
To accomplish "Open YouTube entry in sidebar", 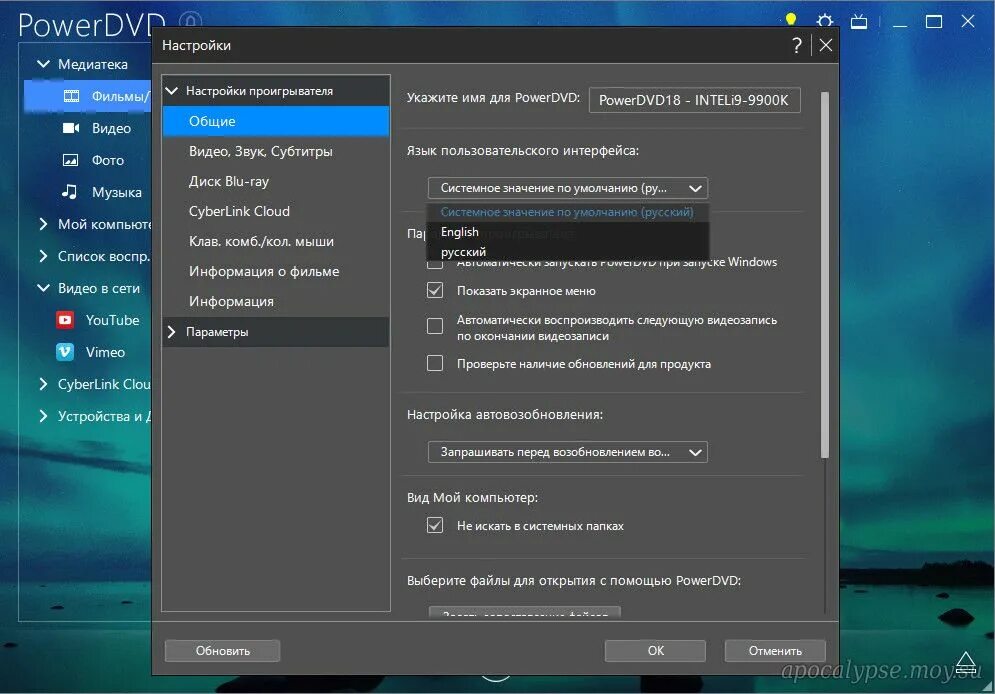I will point(112,320).
